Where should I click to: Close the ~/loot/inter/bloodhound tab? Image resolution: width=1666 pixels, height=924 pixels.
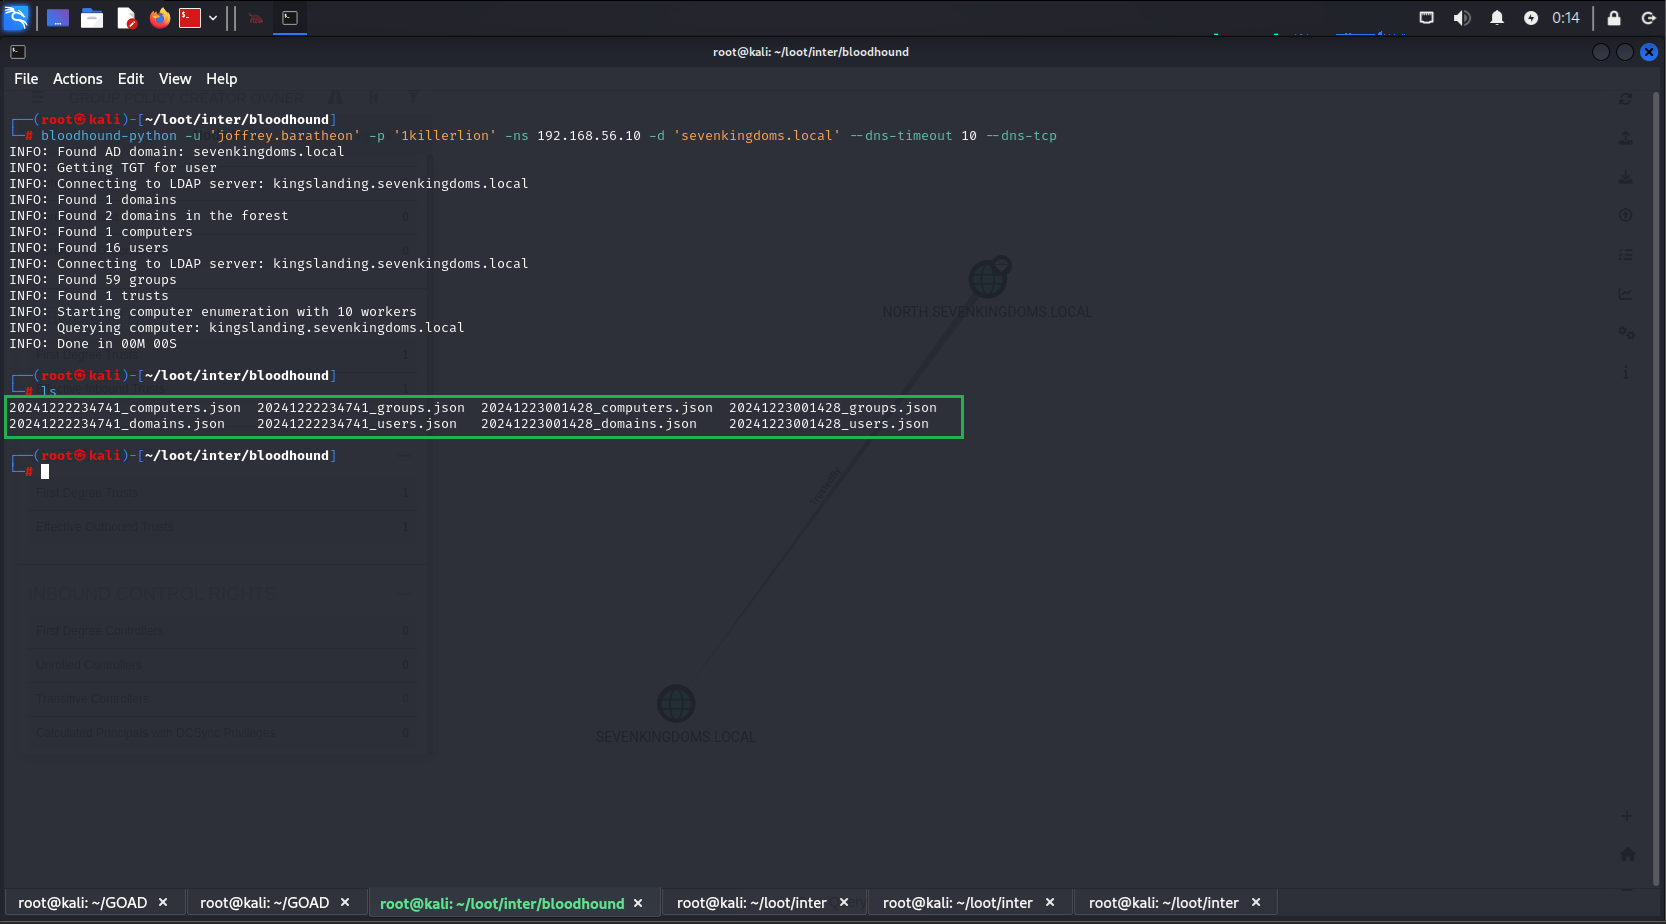coord(638,903)
